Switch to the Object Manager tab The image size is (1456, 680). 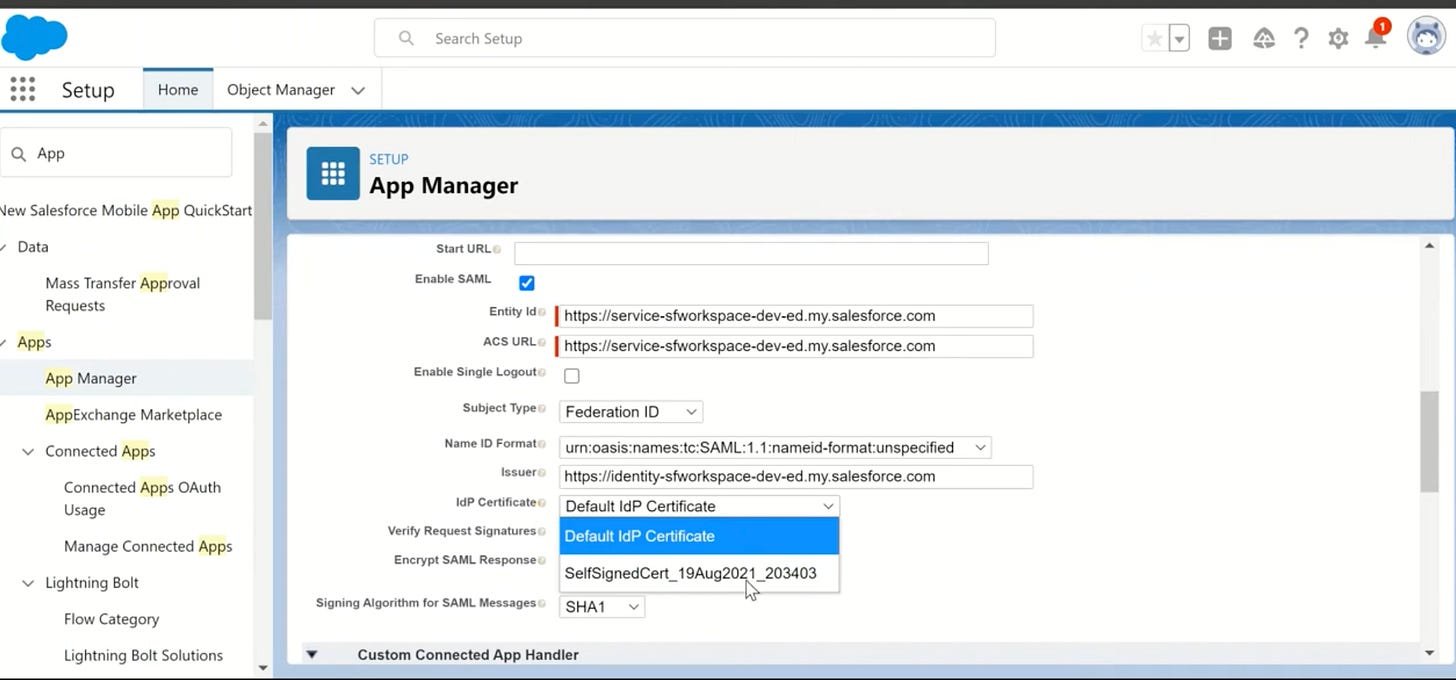pyautogui.click(x=281, y=89)
